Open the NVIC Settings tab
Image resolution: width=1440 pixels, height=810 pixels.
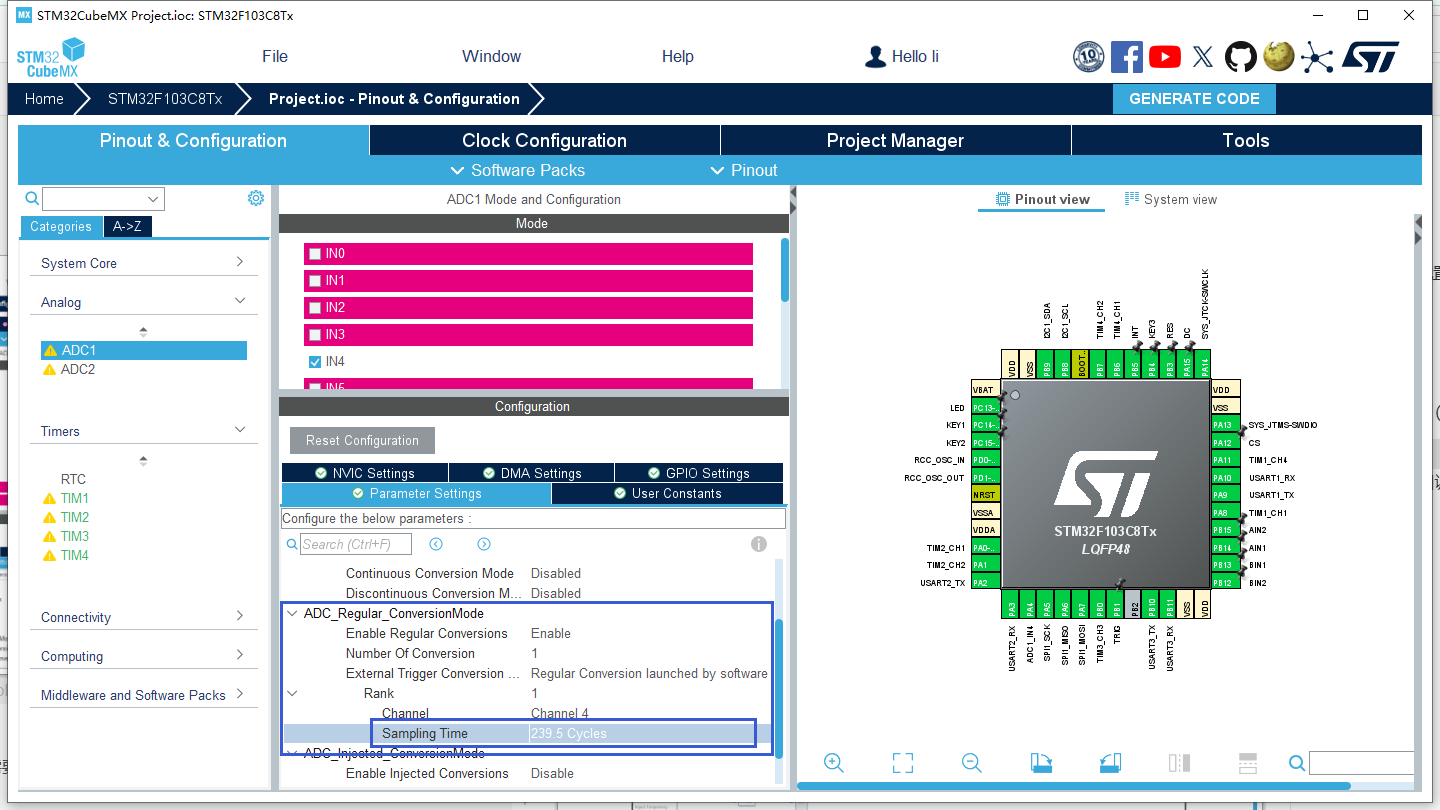pos(365,473)
